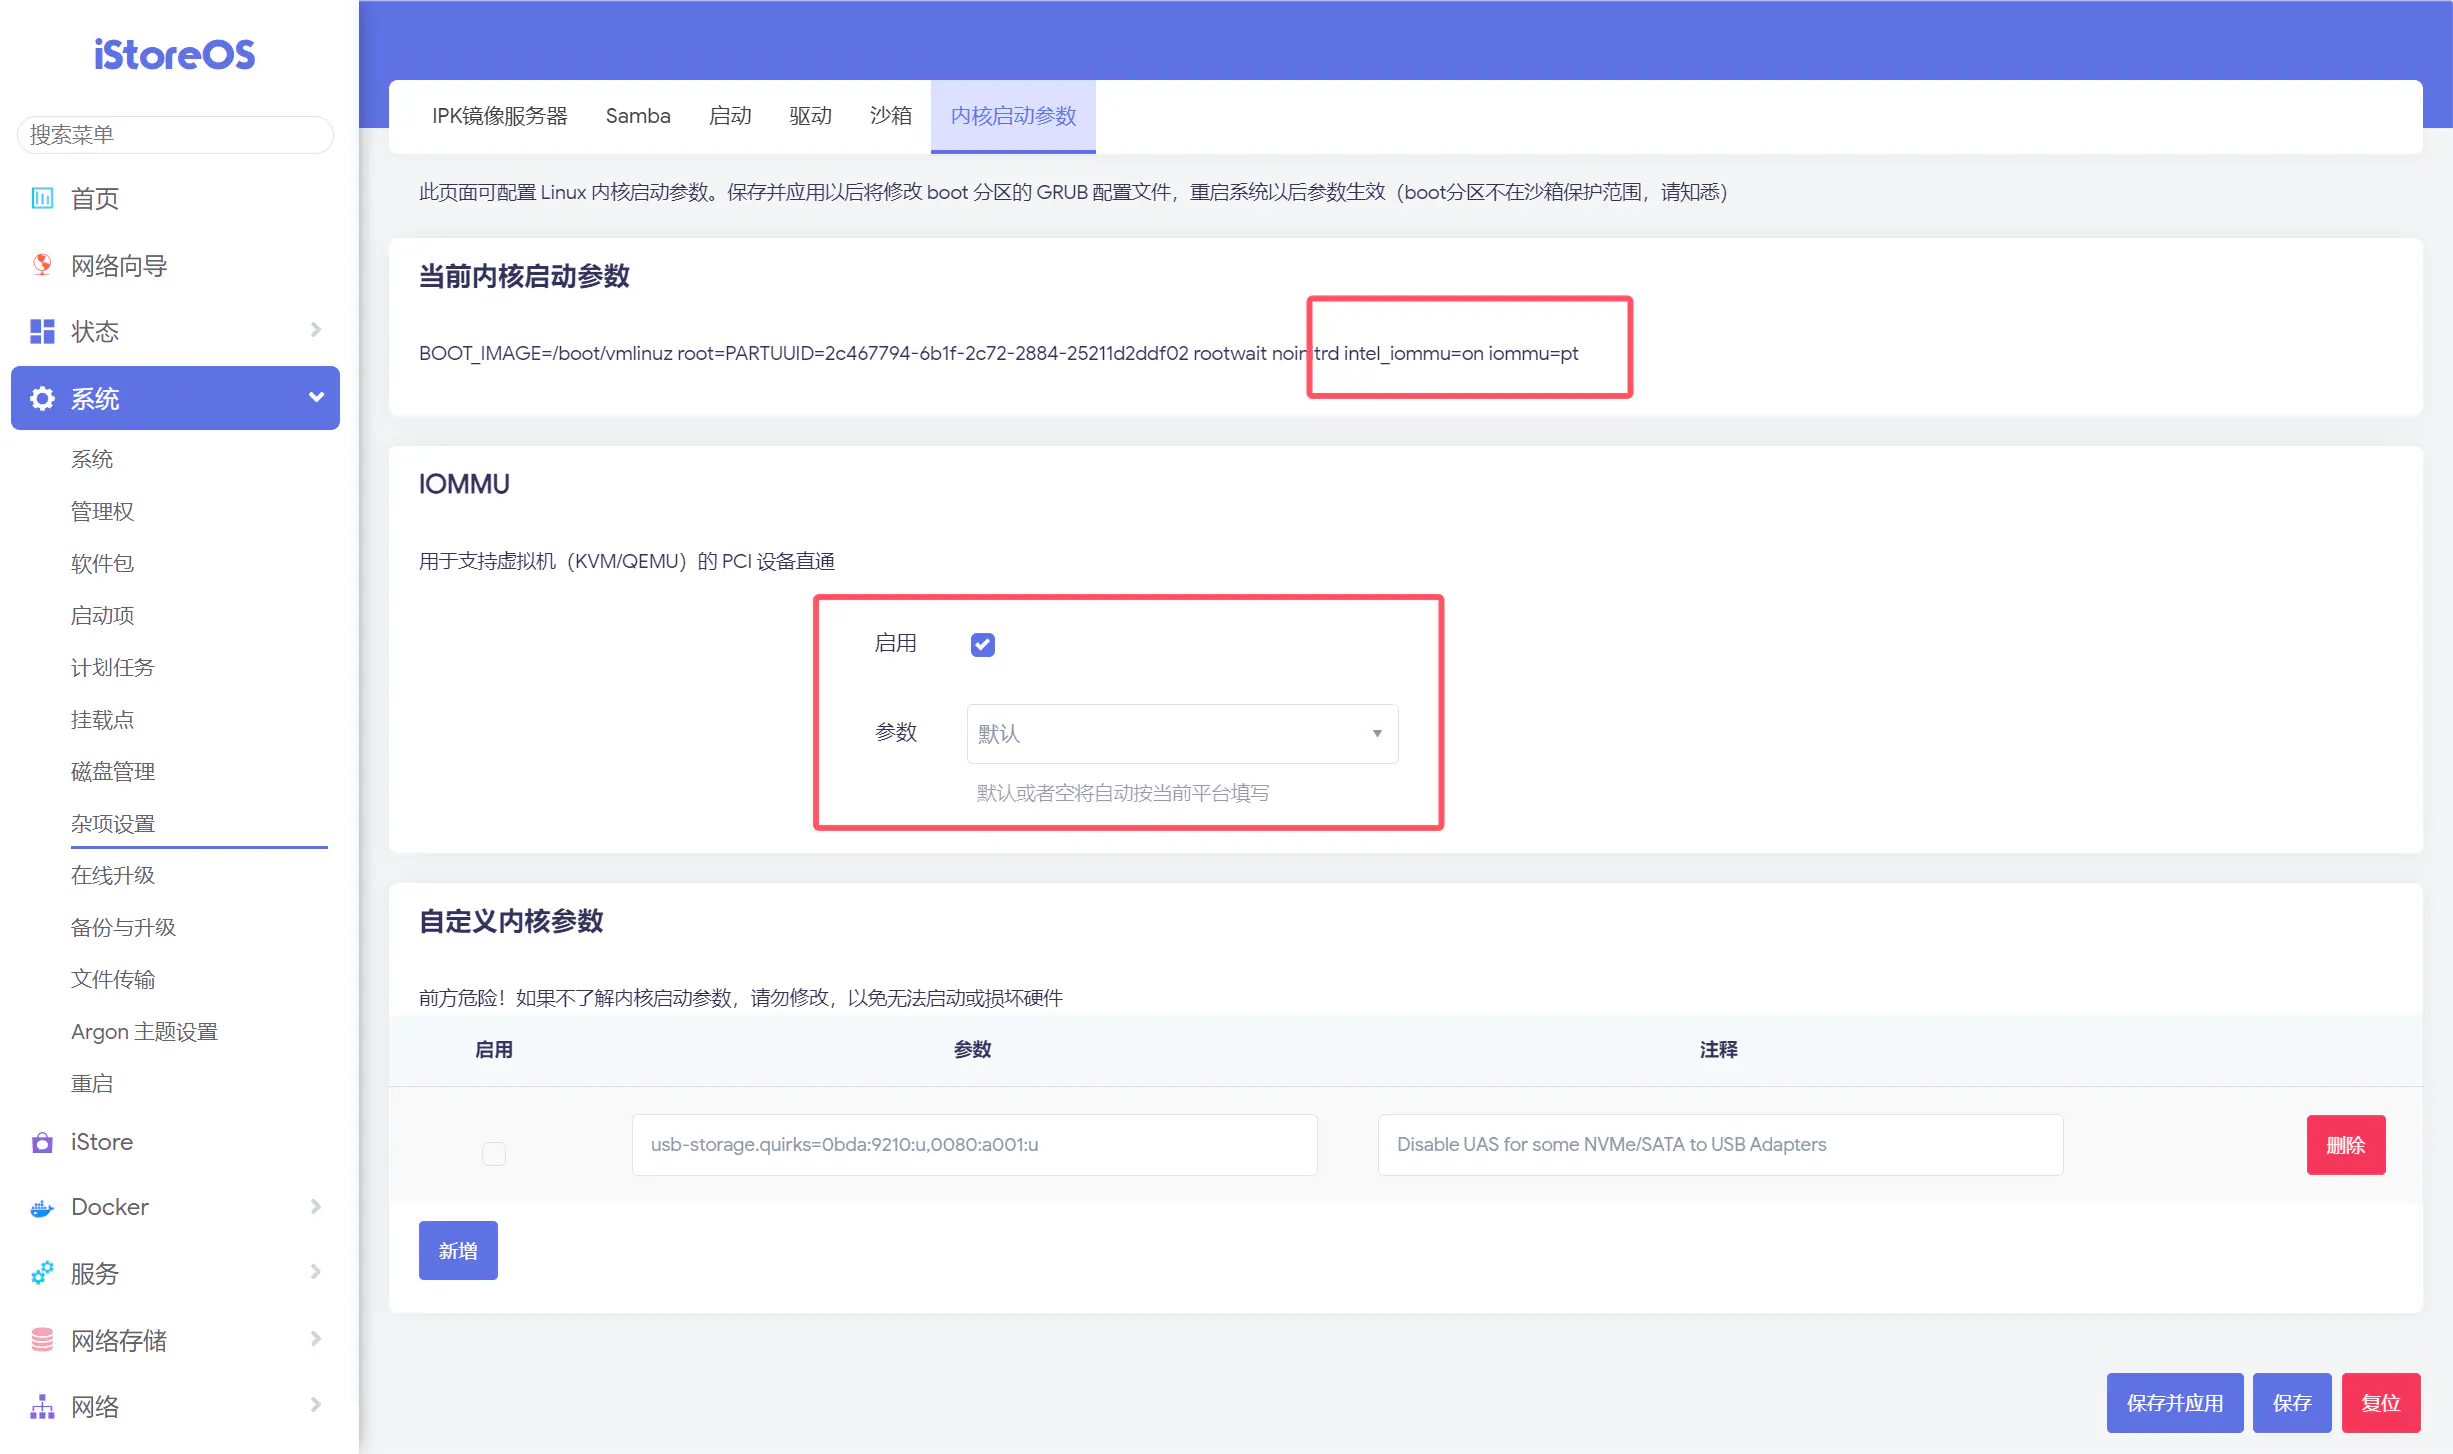The image size is (2453, 1454).
Task: Click the Network topology icon
Action: 42,1407
